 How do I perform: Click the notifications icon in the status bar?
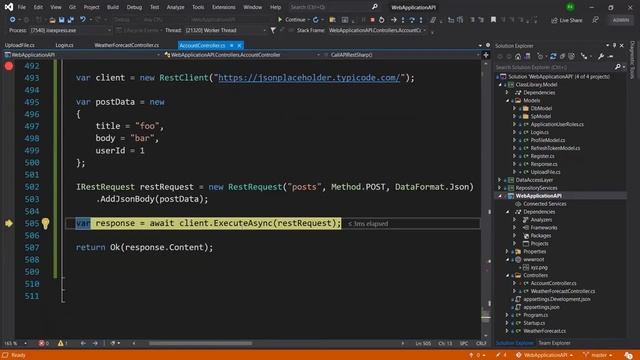tap(629, 355)
